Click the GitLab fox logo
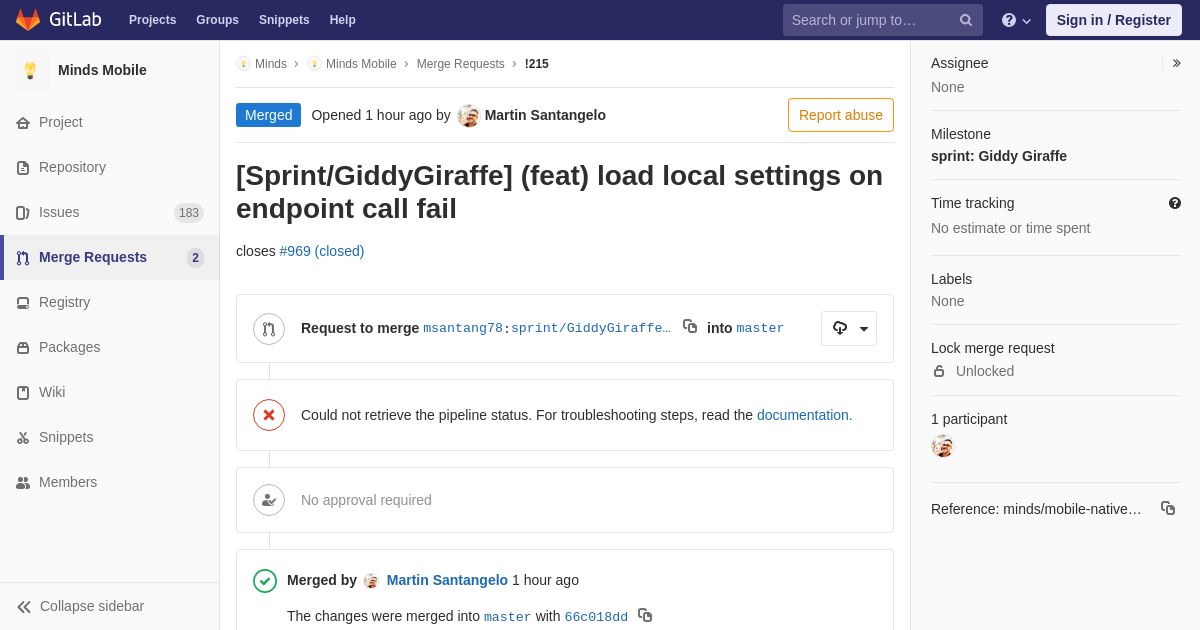This screenshot has height=630, width=1200. 28,20
